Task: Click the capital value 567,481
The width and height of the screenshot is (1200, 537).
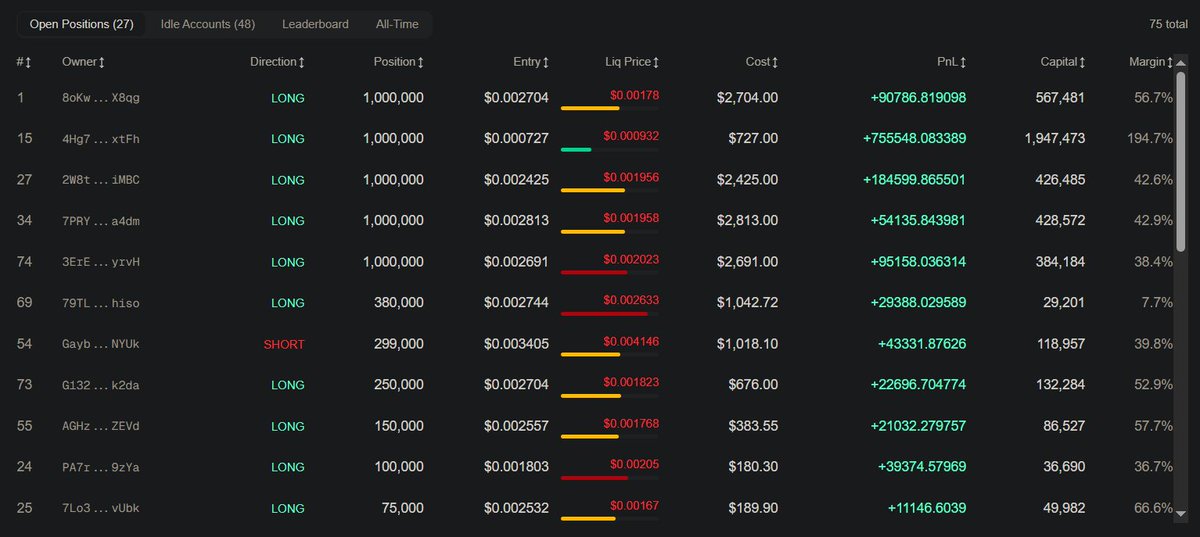Action: (1061, 98)
